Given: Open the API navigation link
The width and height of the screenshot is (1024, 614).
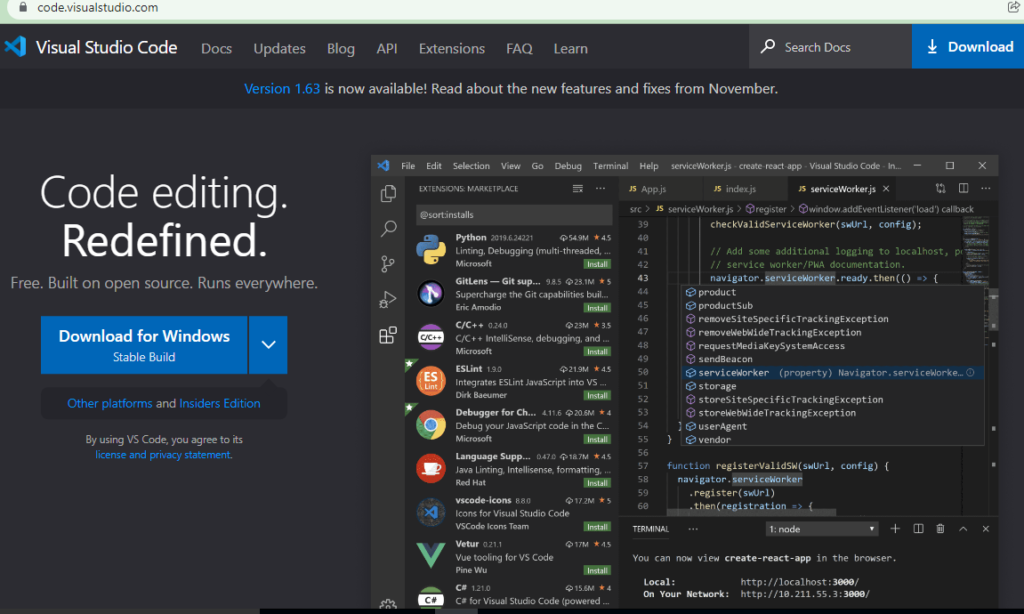Looking at the screenshot, I should click(x=387, y=48).
